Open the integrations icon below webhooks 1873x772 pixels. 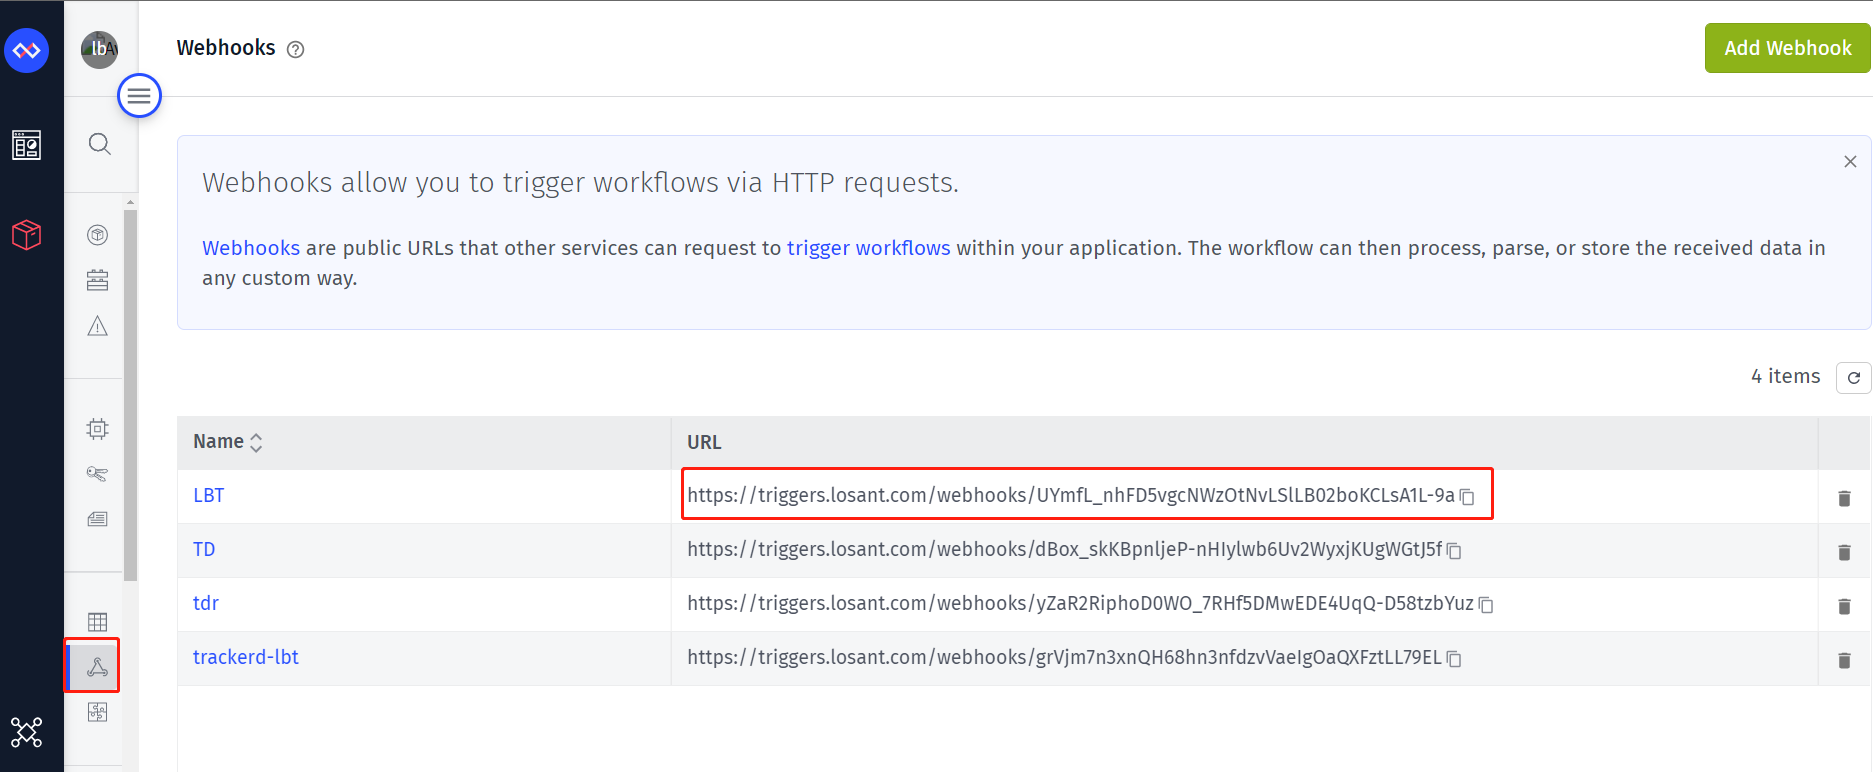[97, 712]
